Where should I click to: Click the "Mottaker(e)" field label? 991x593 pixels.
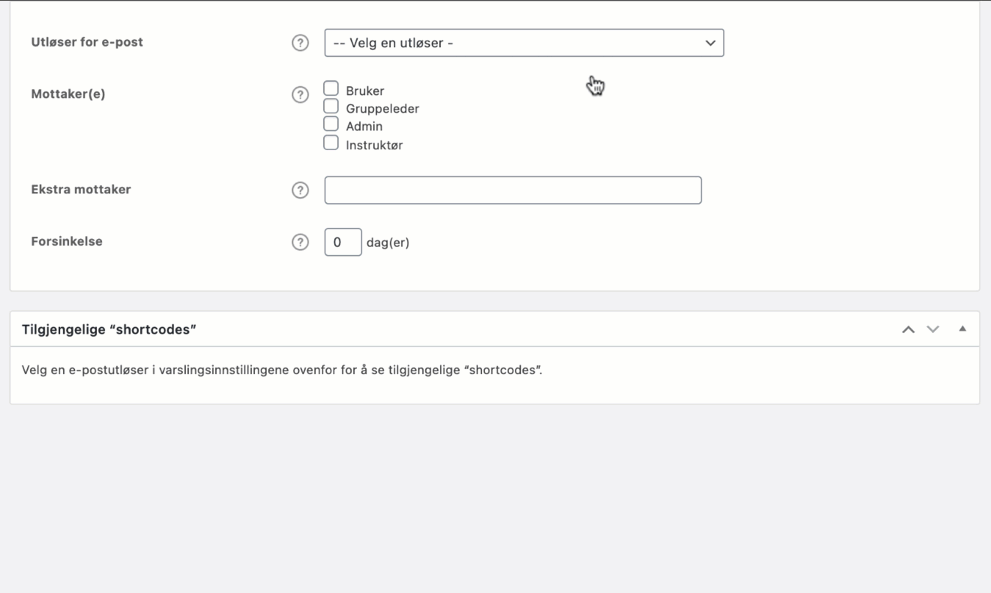point(68,94)
